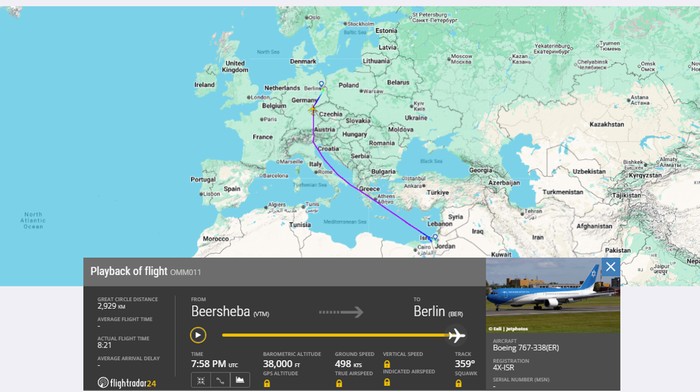Click the locked True Airspeed icon
Image resolution: width=700 pixels, height=392 pixels.
point(339,383)
